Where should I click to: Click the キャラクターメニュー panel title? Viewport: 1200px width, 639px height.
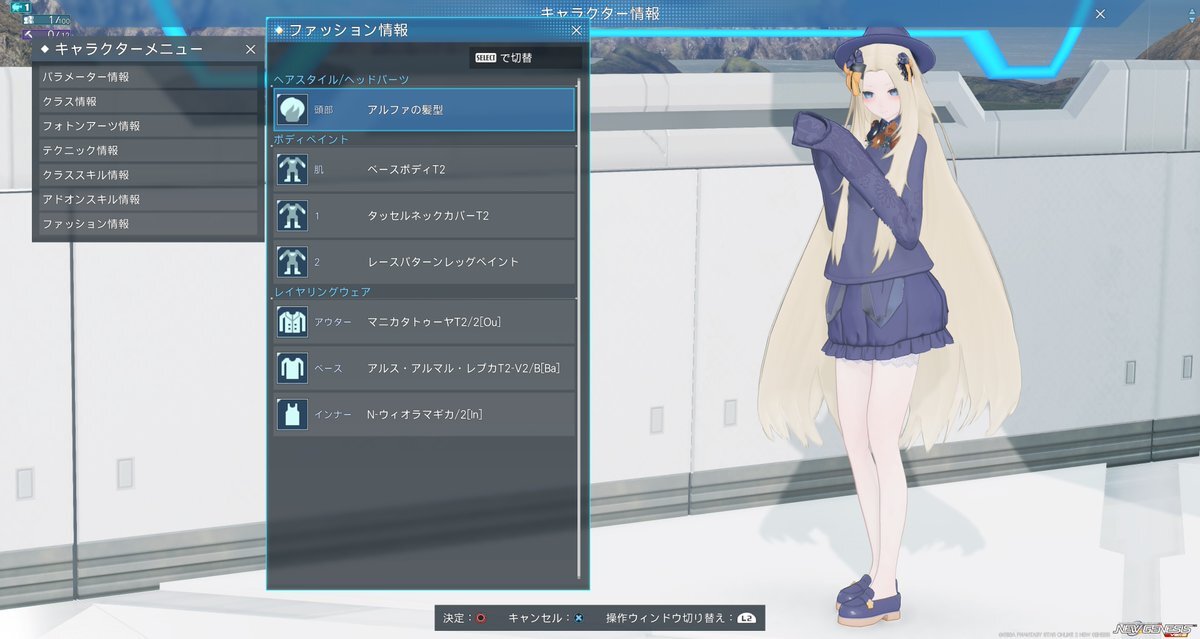point(128,49)
